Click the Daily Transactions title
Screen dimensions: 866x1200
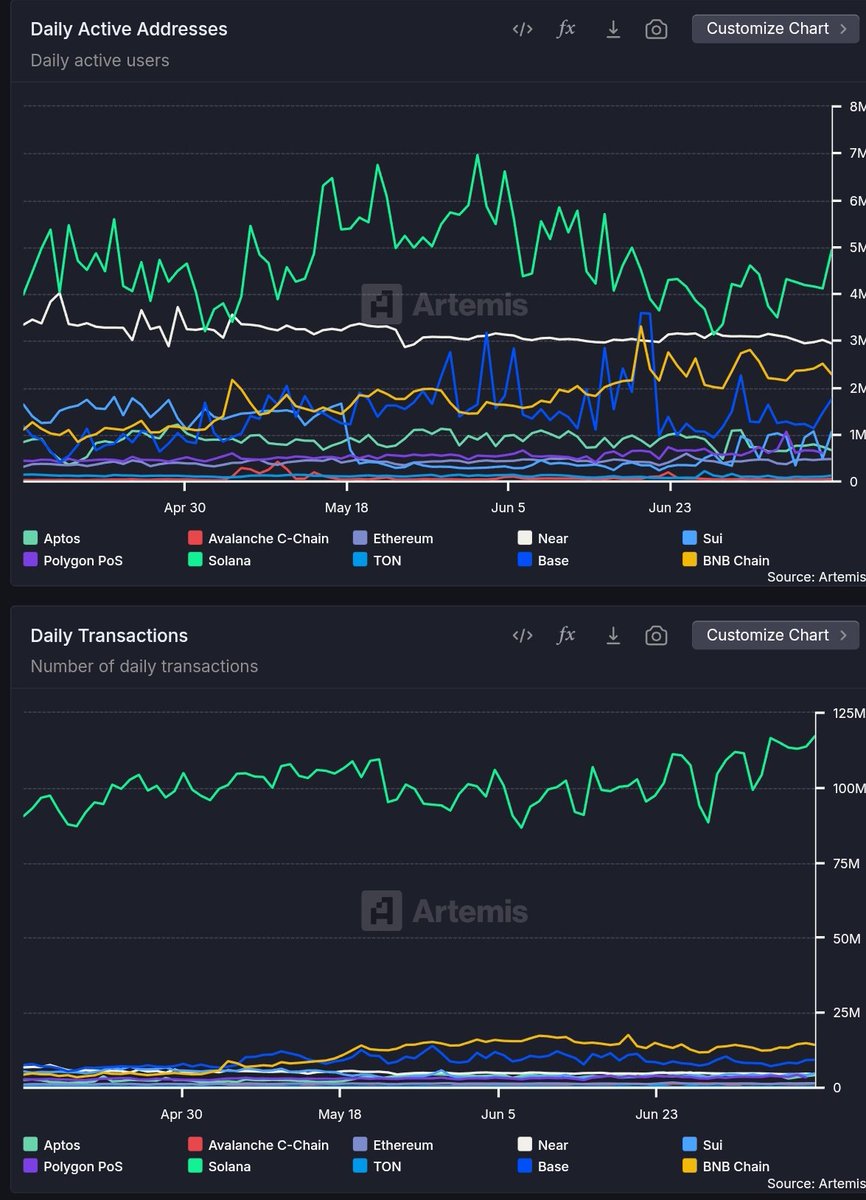click(x=109, y=635)
